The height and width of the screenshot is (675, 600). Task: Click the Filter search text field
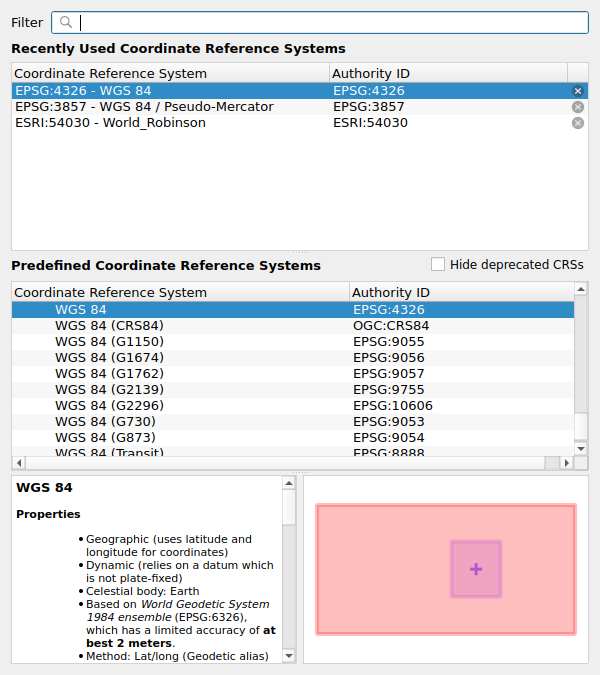pos(320,22)
